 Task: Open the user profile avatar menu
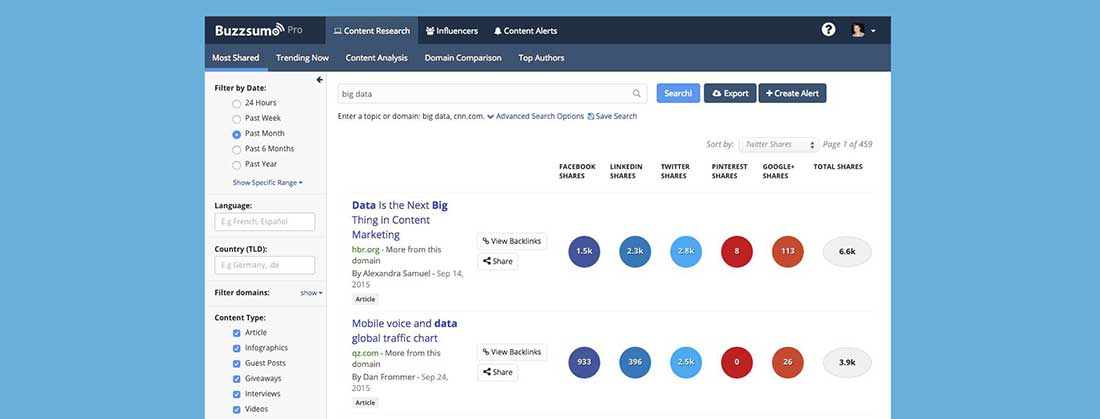click(x=863, y=30)
